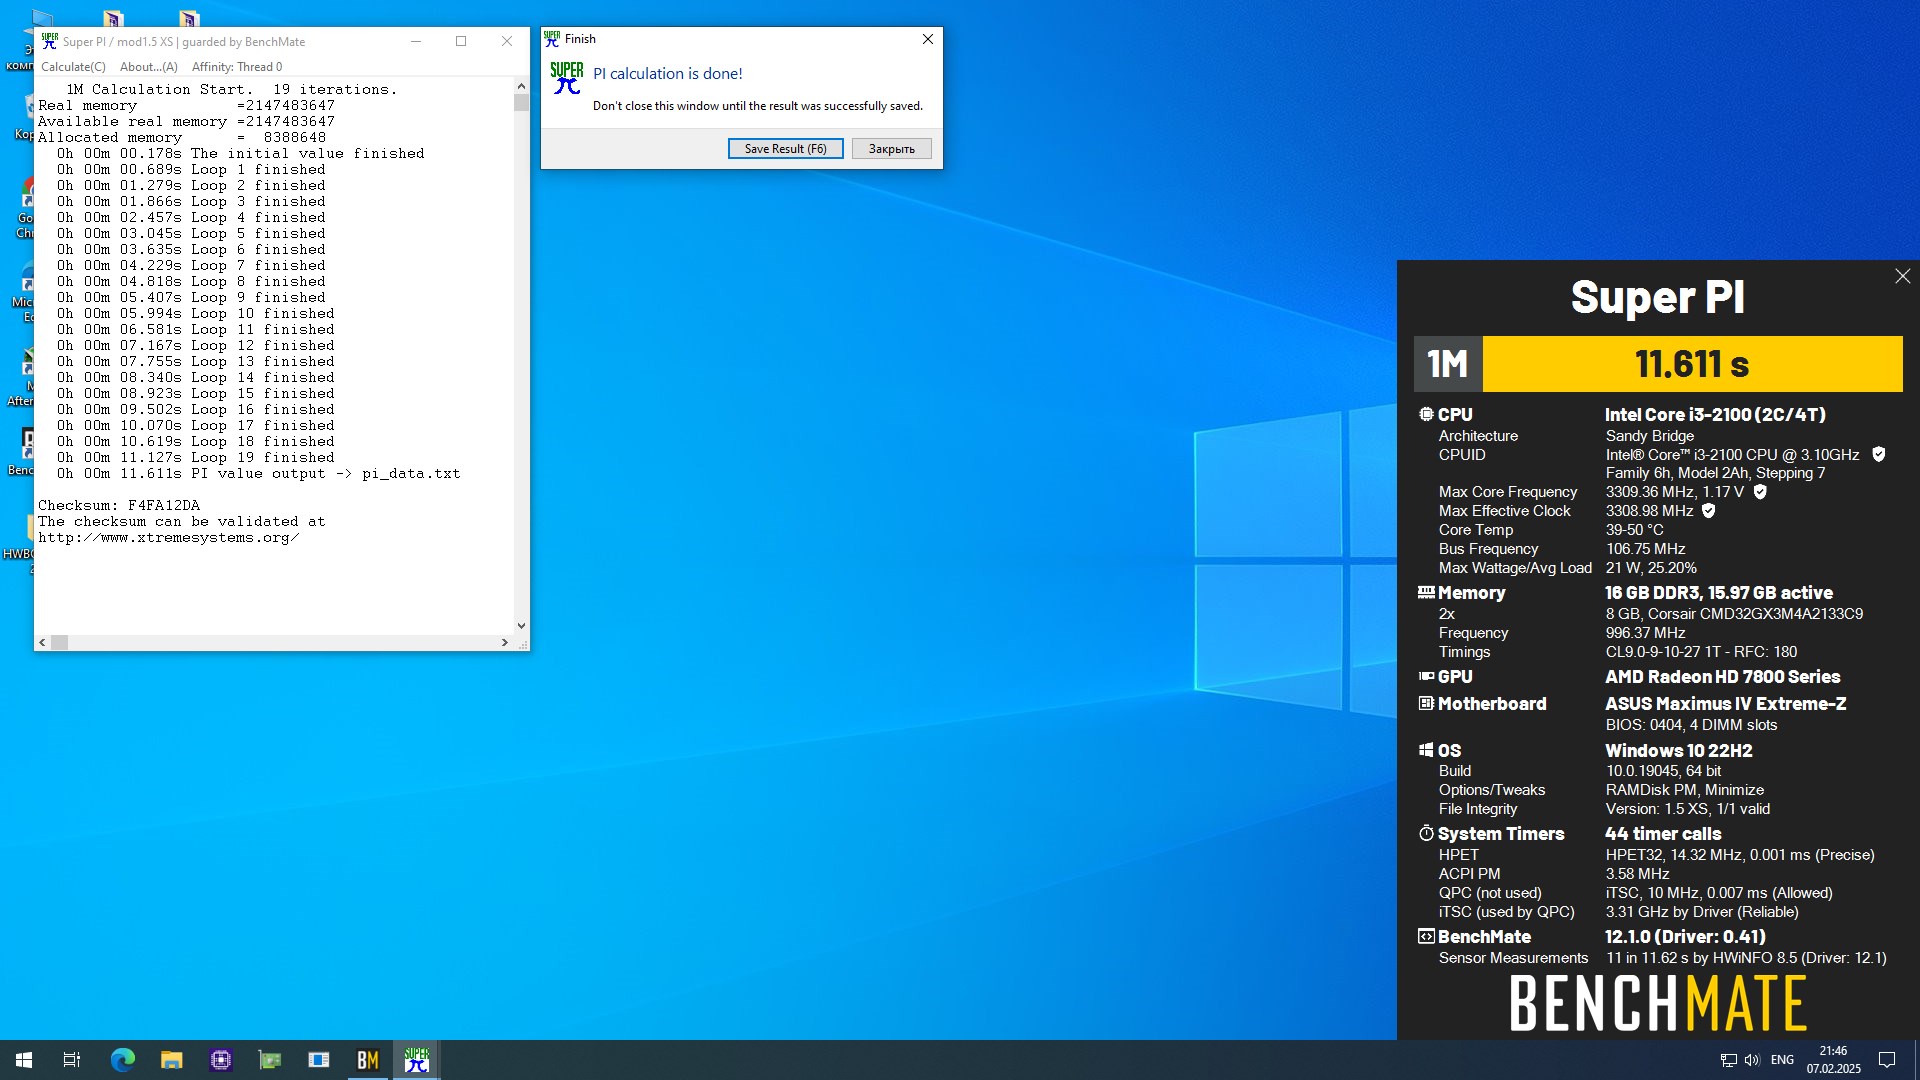Image resolution: width=1920 pixels, height=1080 pixels.
Task: Click the horizontal scrollbar thumb in Super PI
Action: tap(60, 642)
